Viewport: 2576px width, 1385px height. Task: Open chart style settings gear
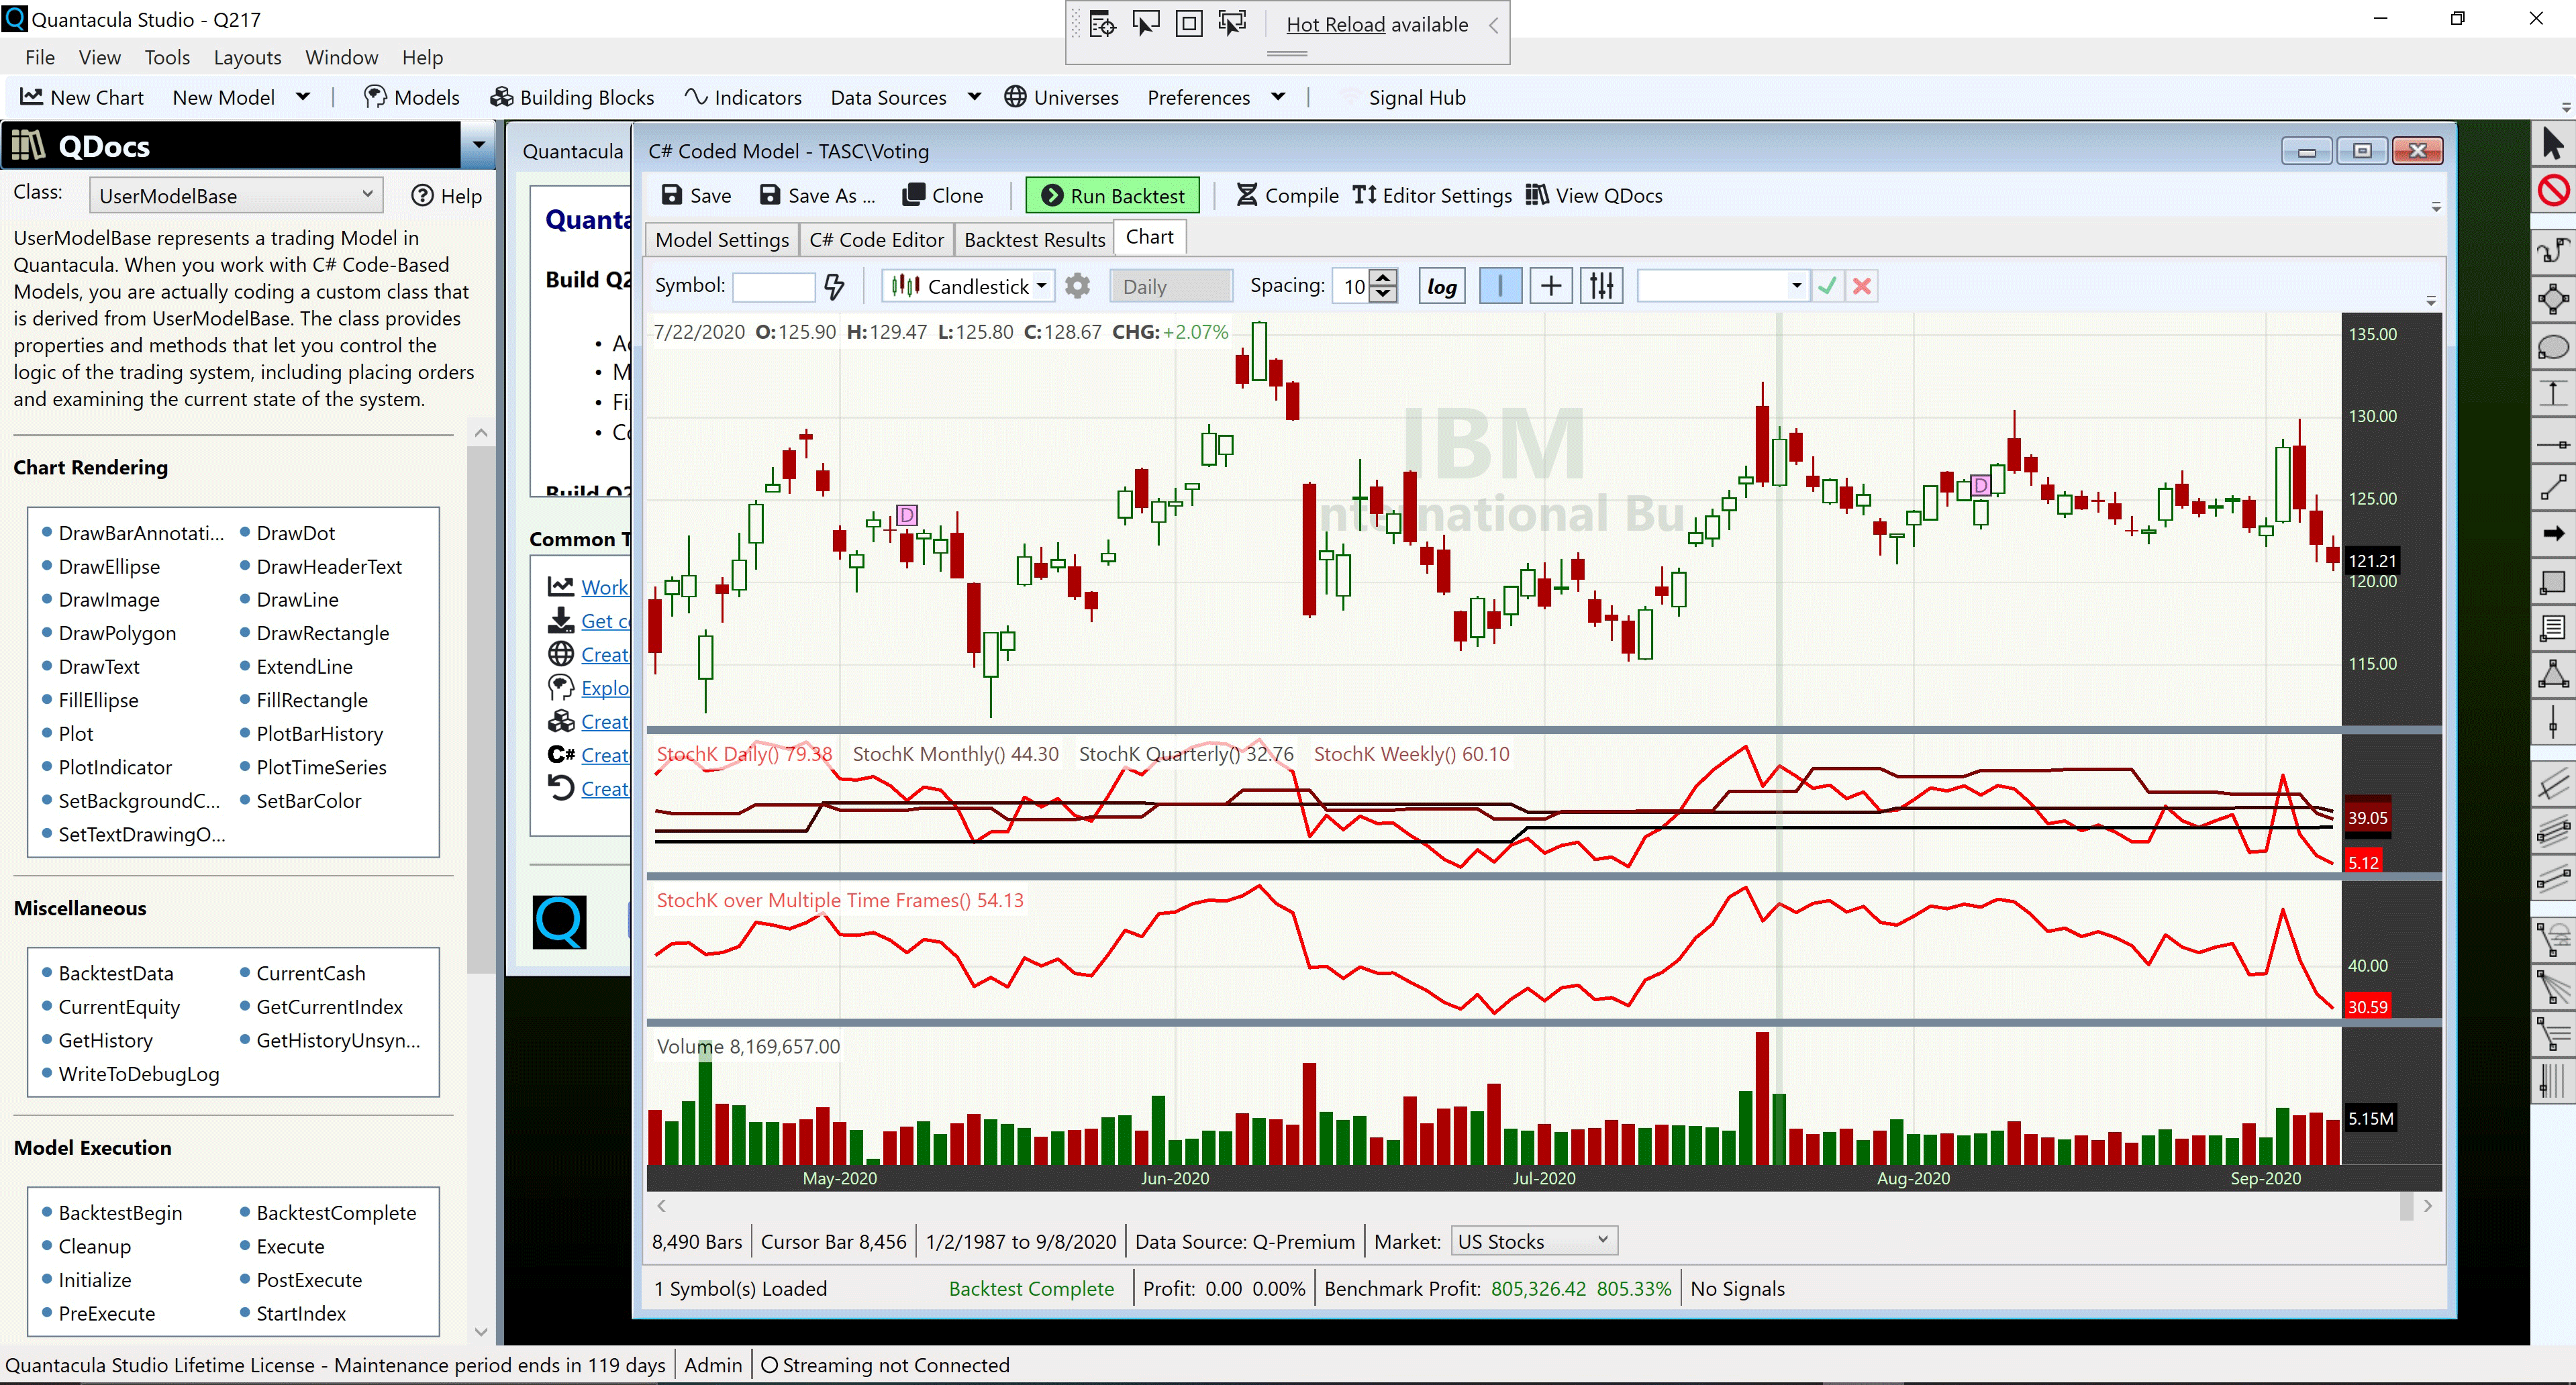tap(1077, 287)
